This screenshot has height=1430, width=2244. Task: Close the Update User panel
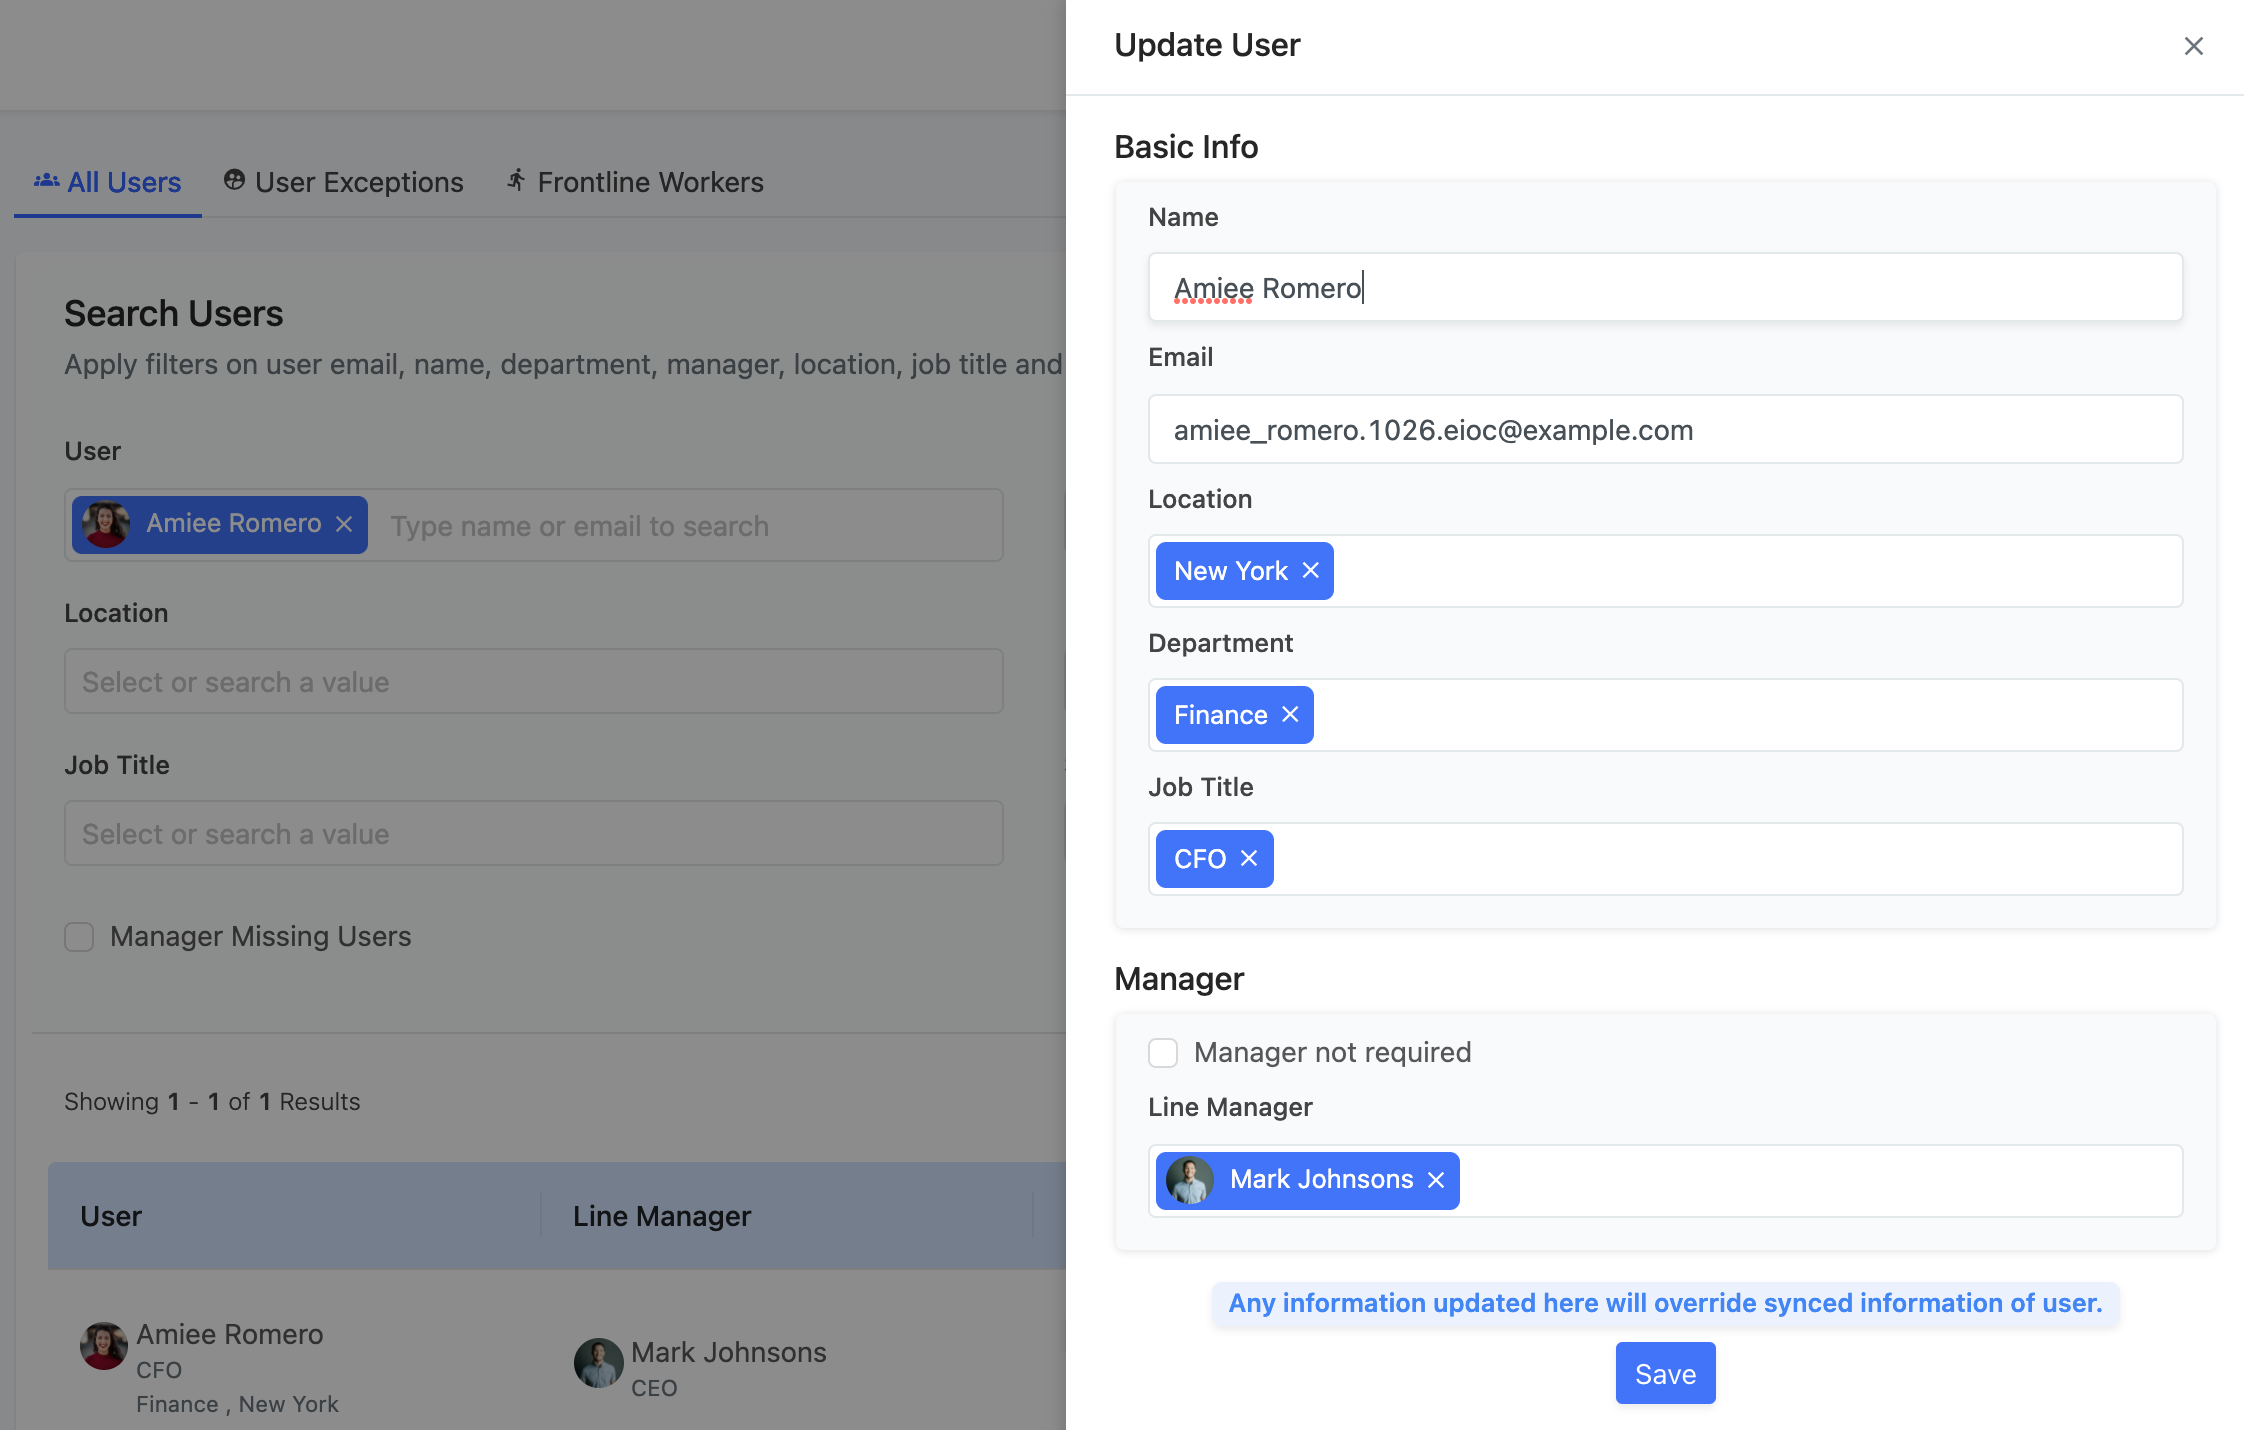(x=2193, y=46)
